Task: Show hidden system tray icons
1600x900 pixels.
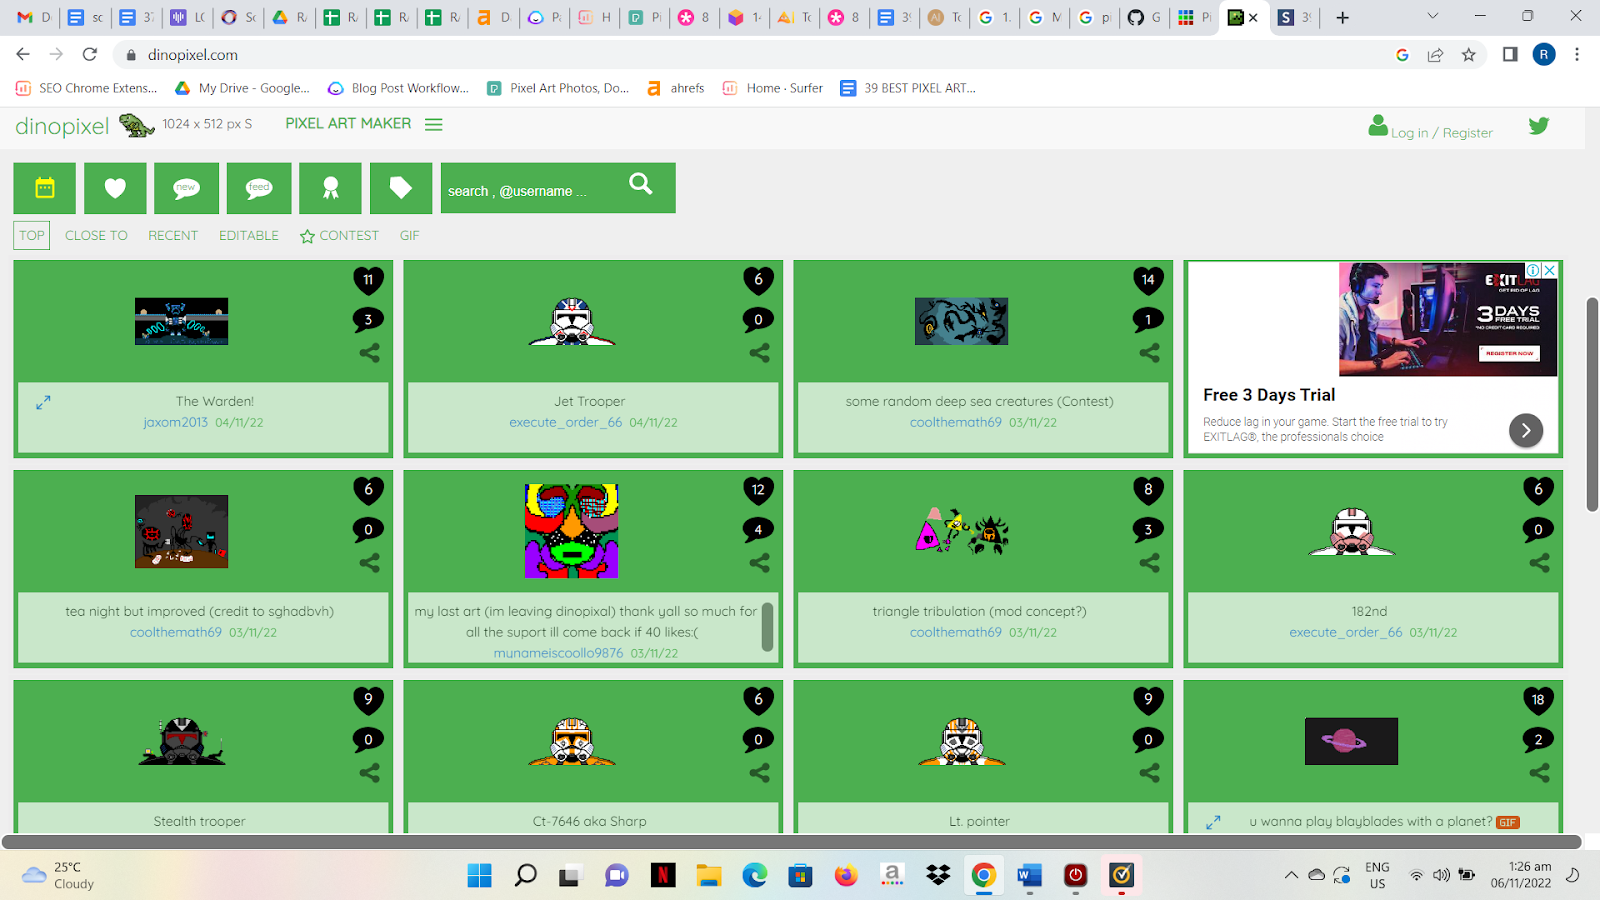Action: click(x=1291, y=876)
